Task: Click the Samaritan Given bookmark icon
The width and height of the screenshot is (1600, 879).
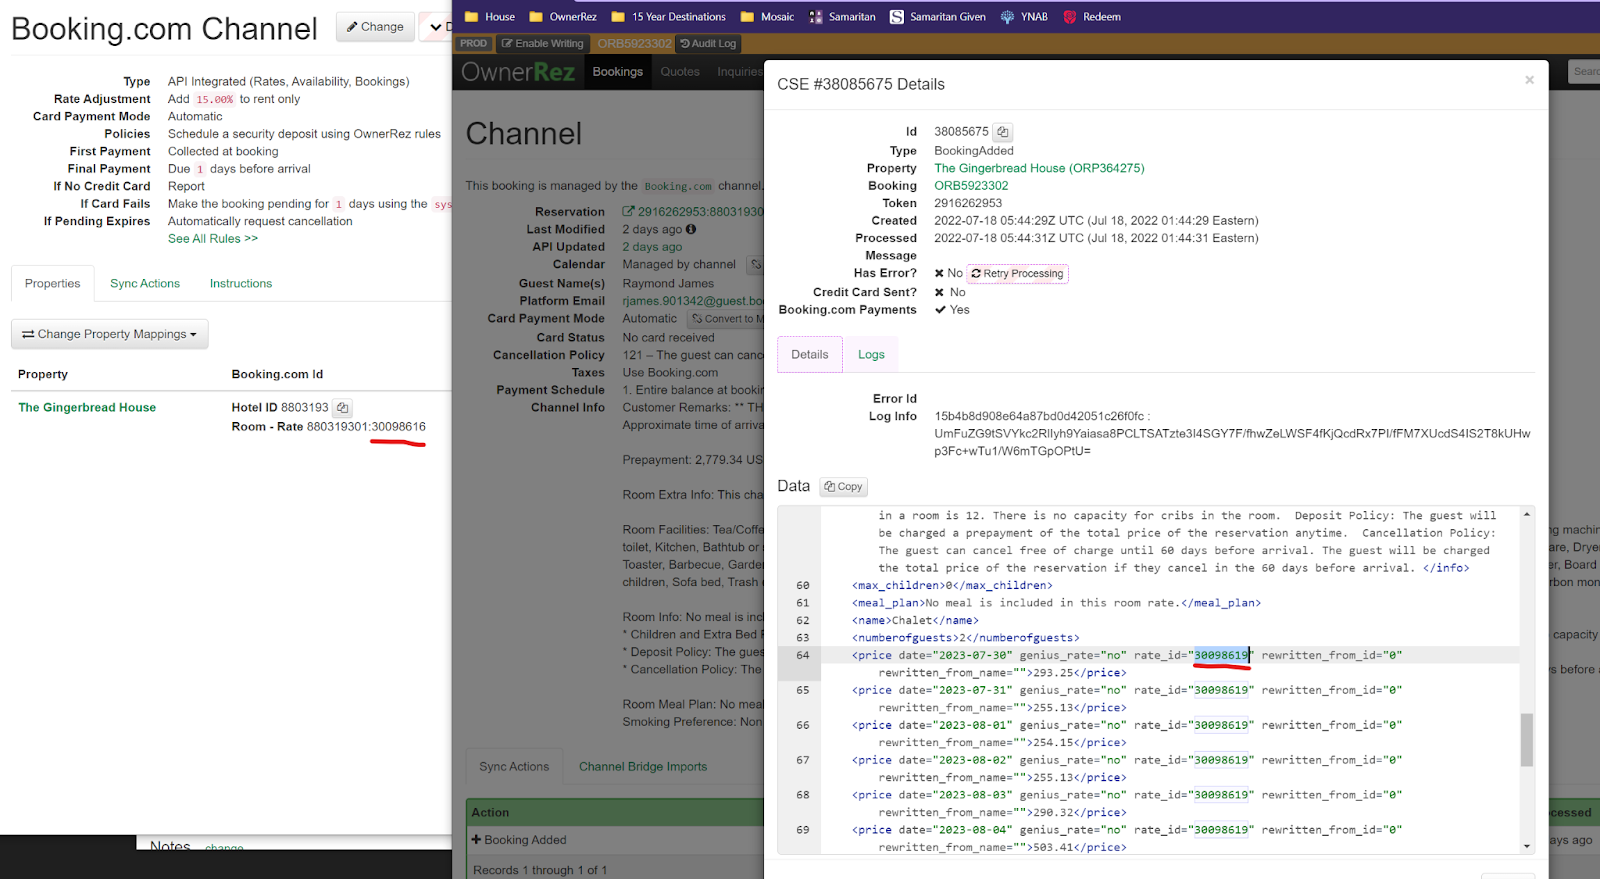Action: coord(897,17)
